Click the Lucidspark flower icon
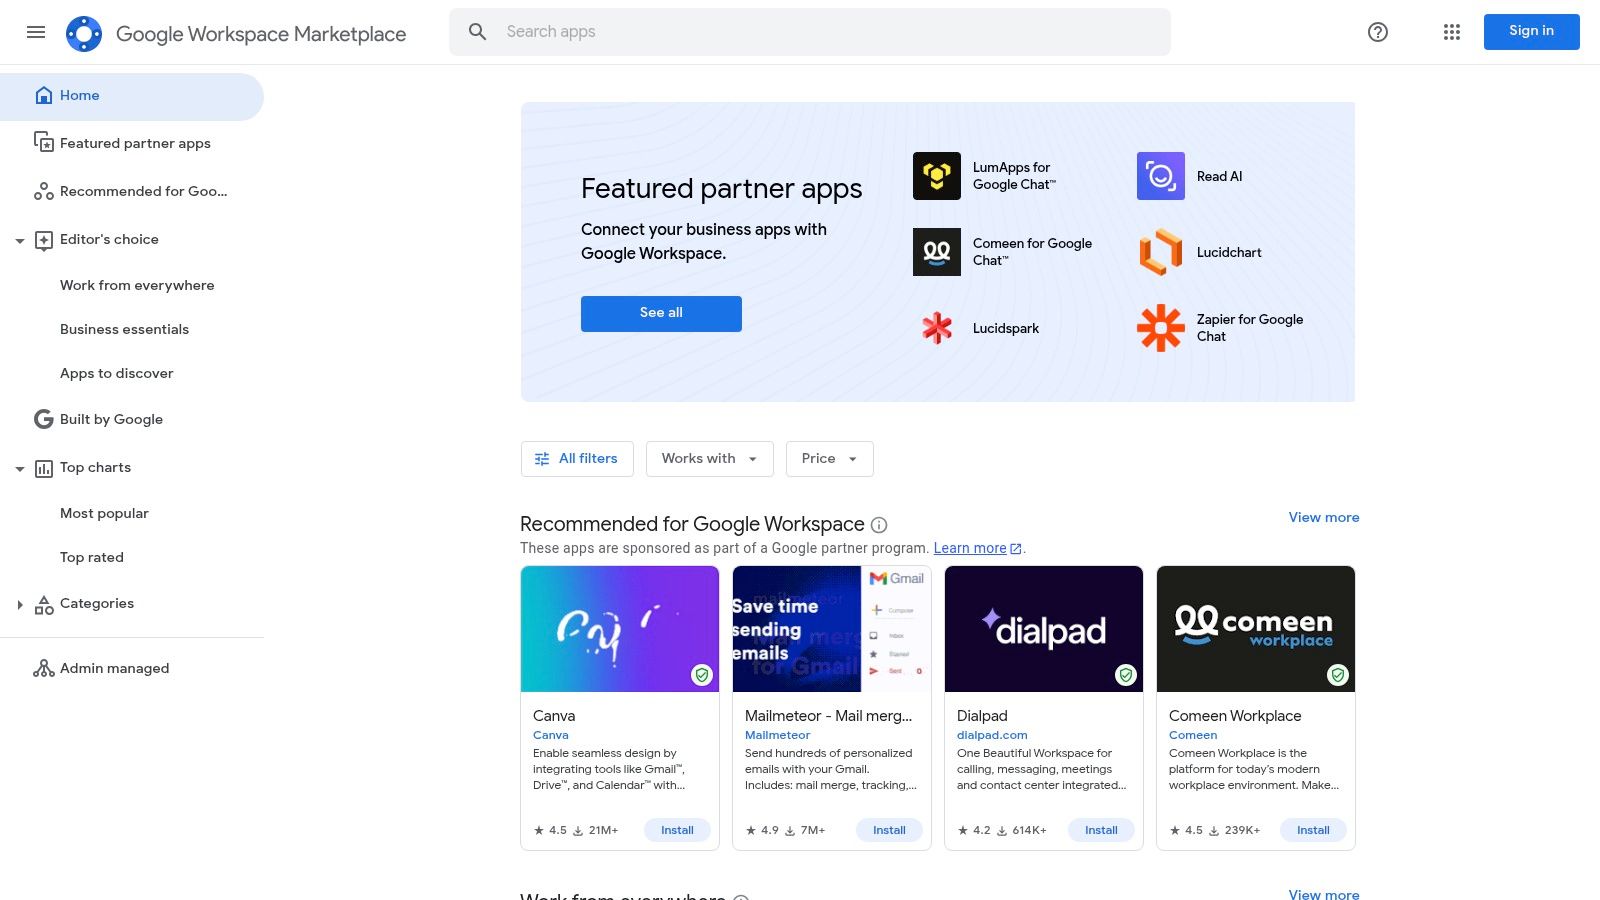Image resolution: width=1600 pixels, height=900 pixels. (936, 328)
